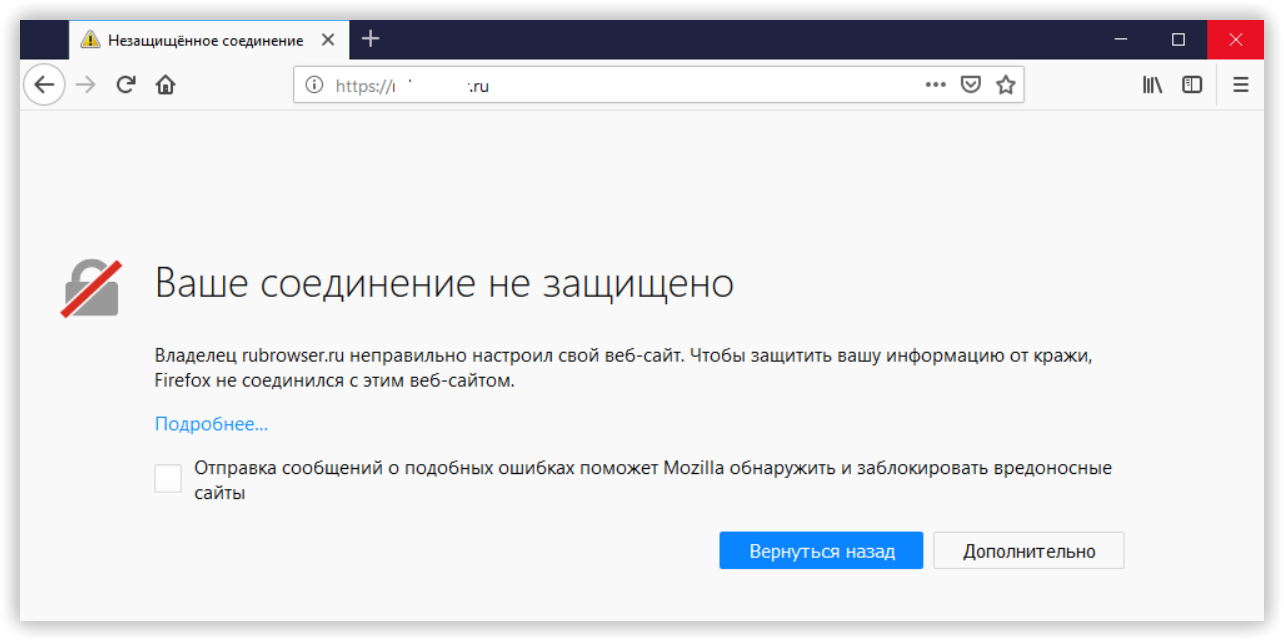Open the Подробнее… link
This screenshot has width=1284, height=641.
(x=211, y=424)
